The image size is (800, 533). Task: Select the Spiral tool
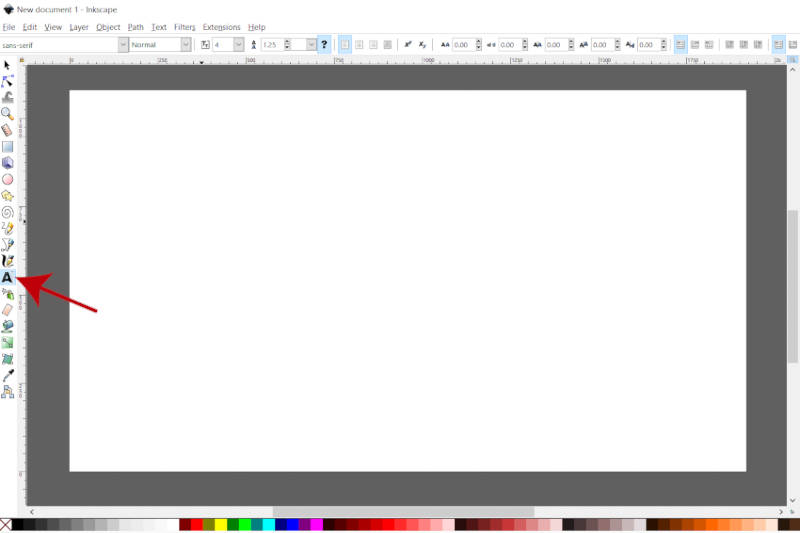pyautogui.click(x=7, y=212)
